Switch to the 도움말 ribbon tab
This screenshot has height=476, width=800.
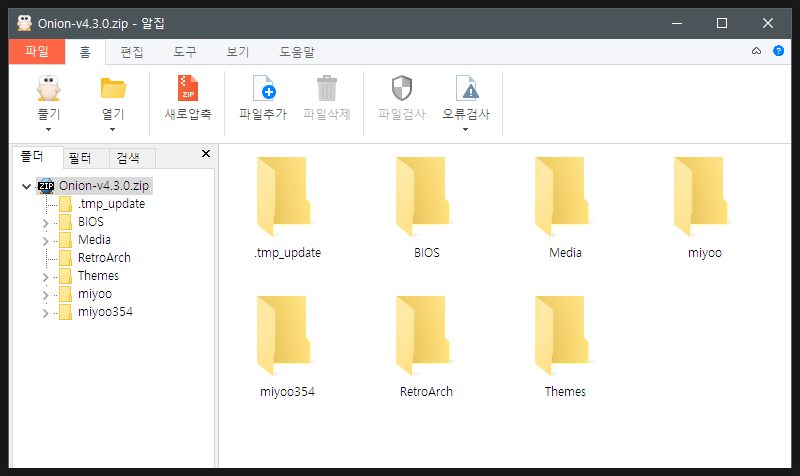(296, 52)
